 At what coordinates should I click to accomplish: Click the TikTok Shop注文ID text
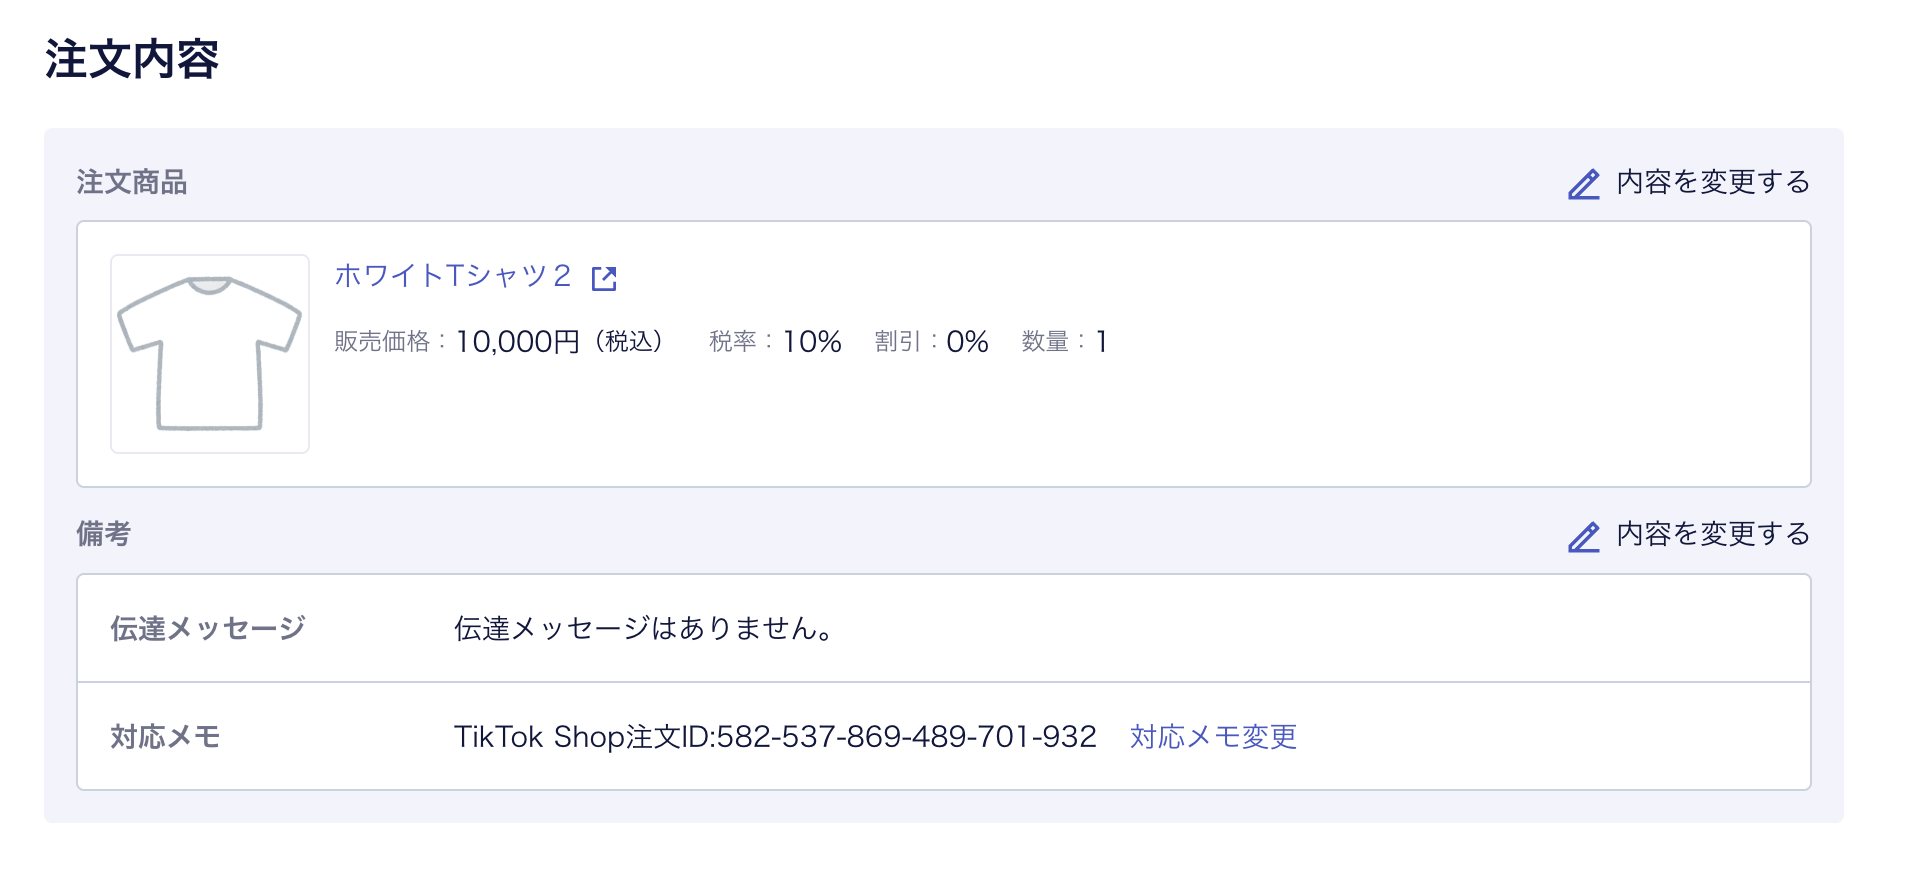(x=775, y=737)
